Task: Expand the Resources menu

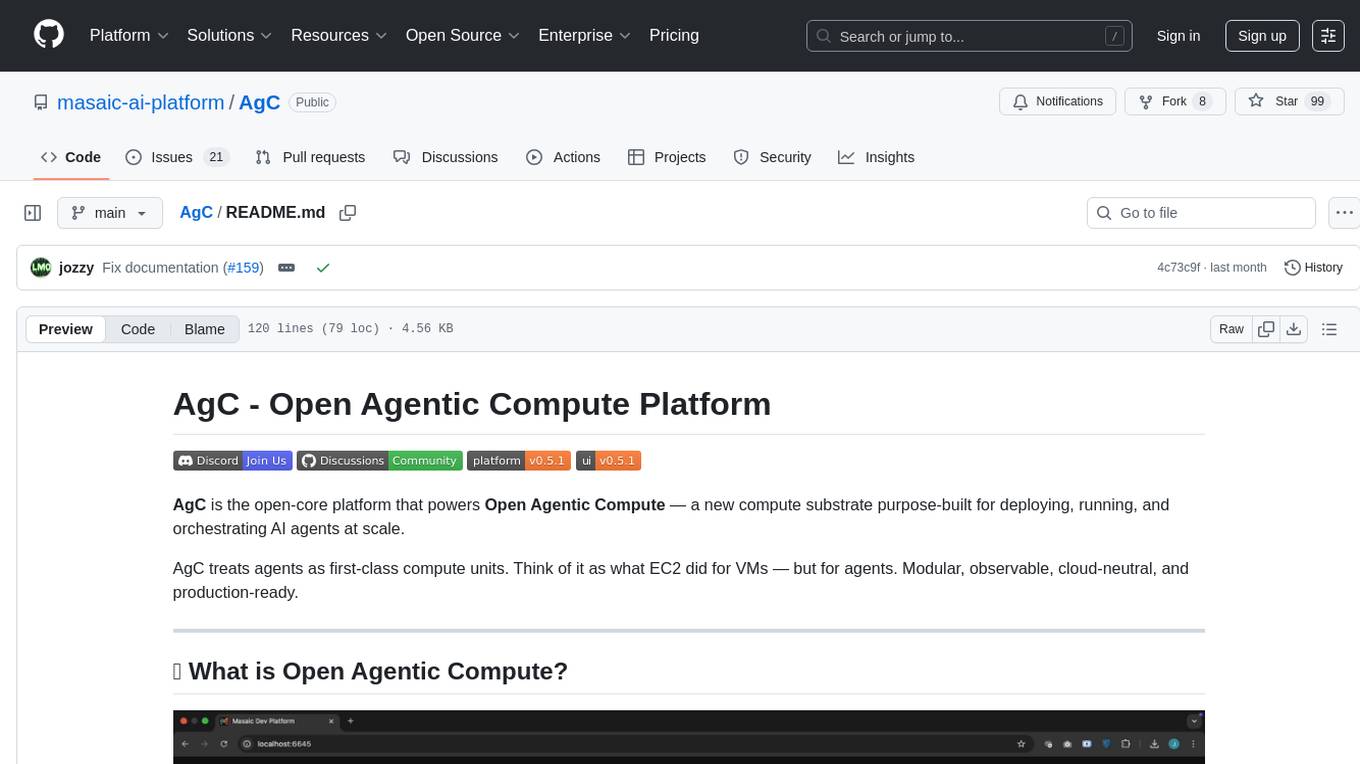Action: click(x=338, y=35)
